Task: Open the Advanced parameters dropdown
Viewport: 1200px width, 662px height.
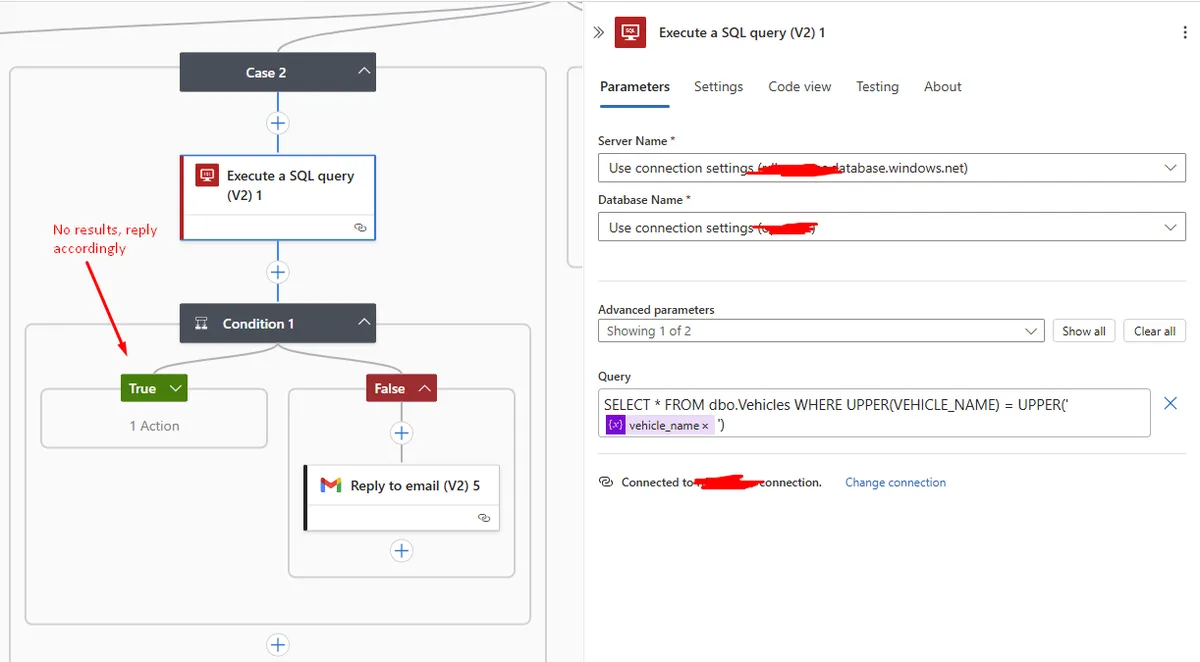Action: 1030,330
